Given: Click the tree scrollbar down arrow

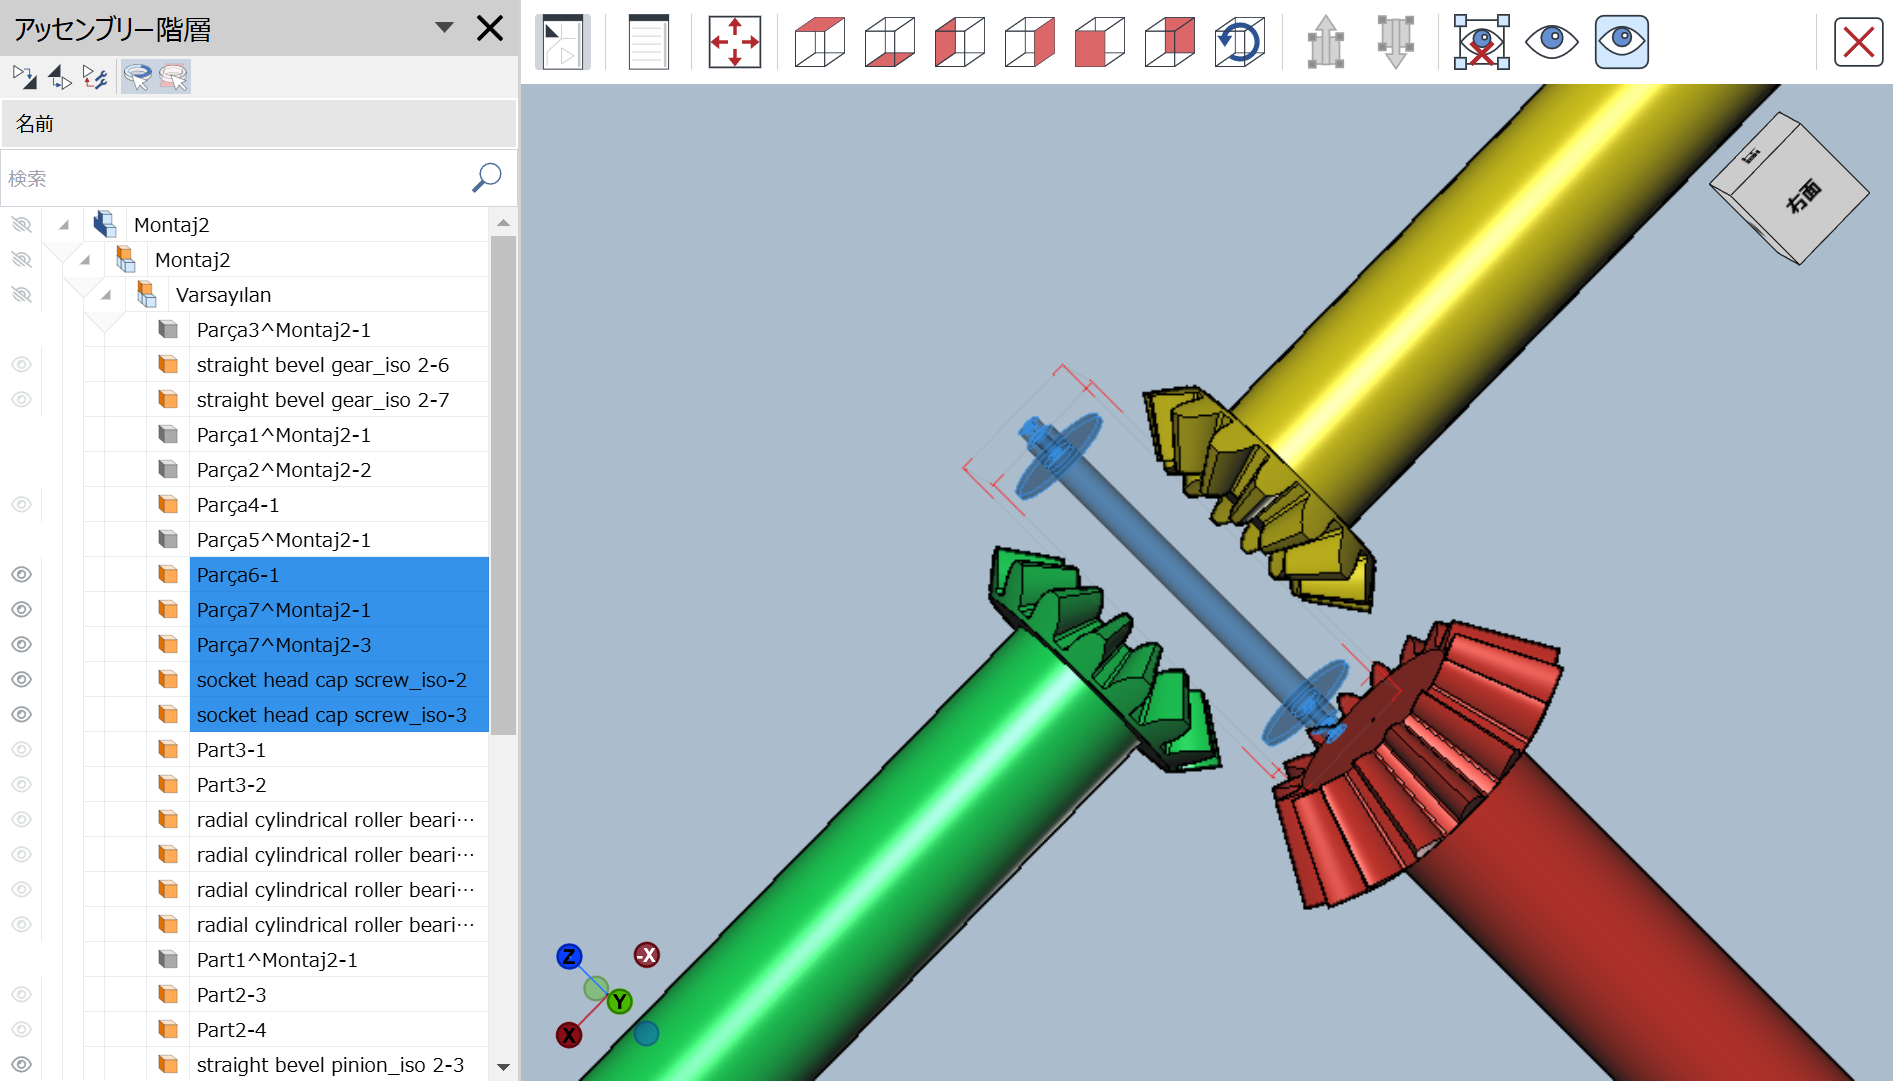Looking at the screenshot, I should coord(503,1067).
